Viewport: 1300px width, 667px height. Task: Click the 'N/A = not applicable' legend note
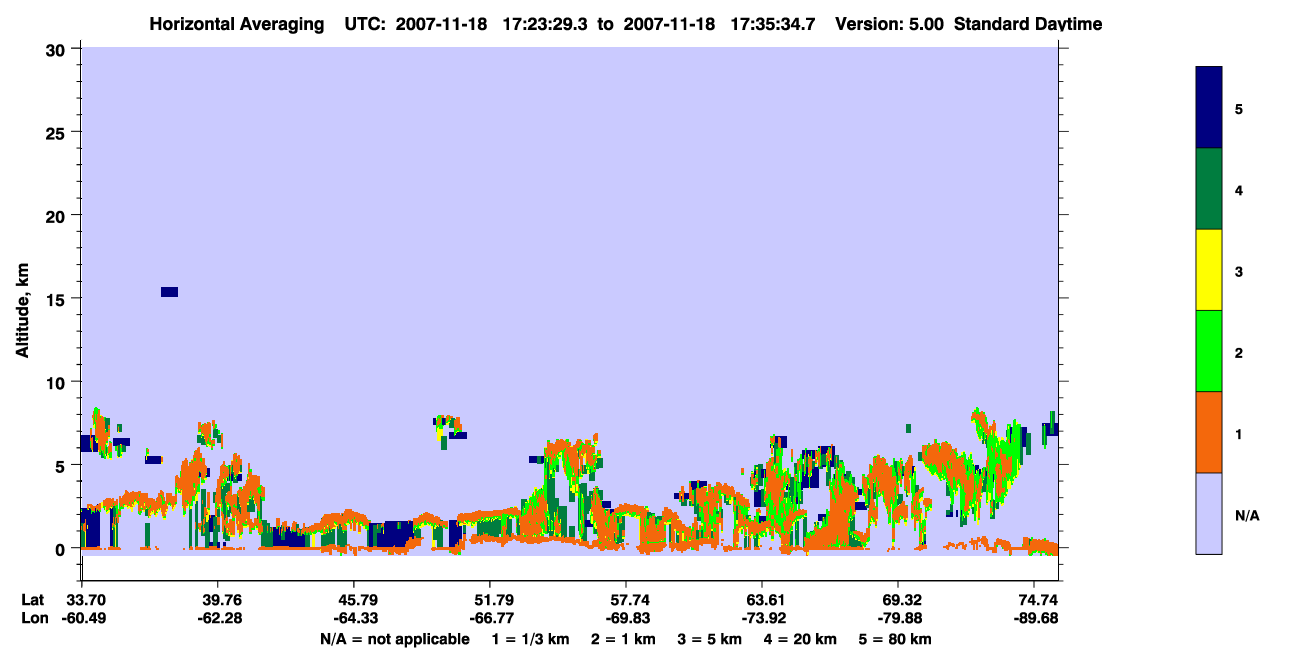394,639
